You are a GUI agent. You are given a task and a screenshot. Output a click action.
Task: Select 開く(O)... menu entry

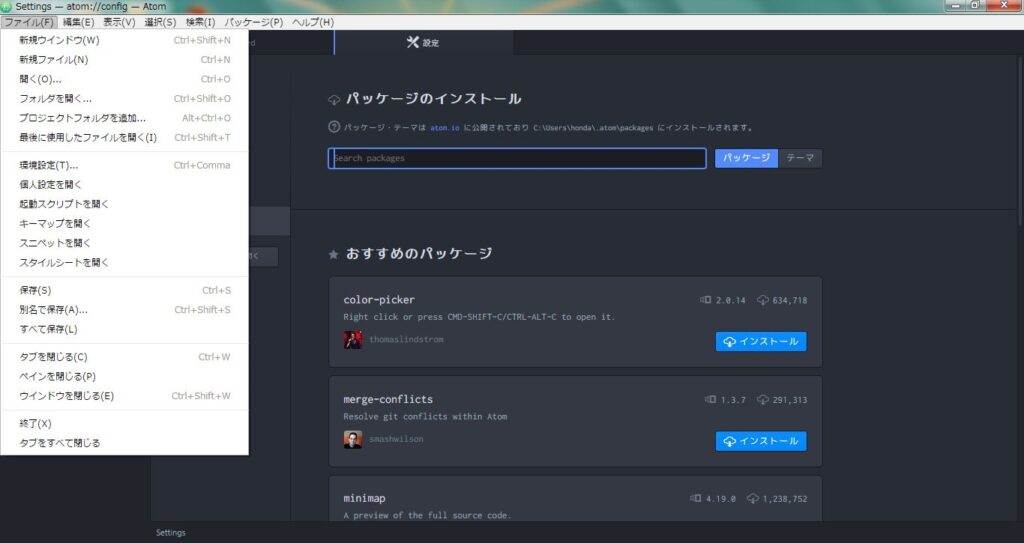tap(125, 79)
